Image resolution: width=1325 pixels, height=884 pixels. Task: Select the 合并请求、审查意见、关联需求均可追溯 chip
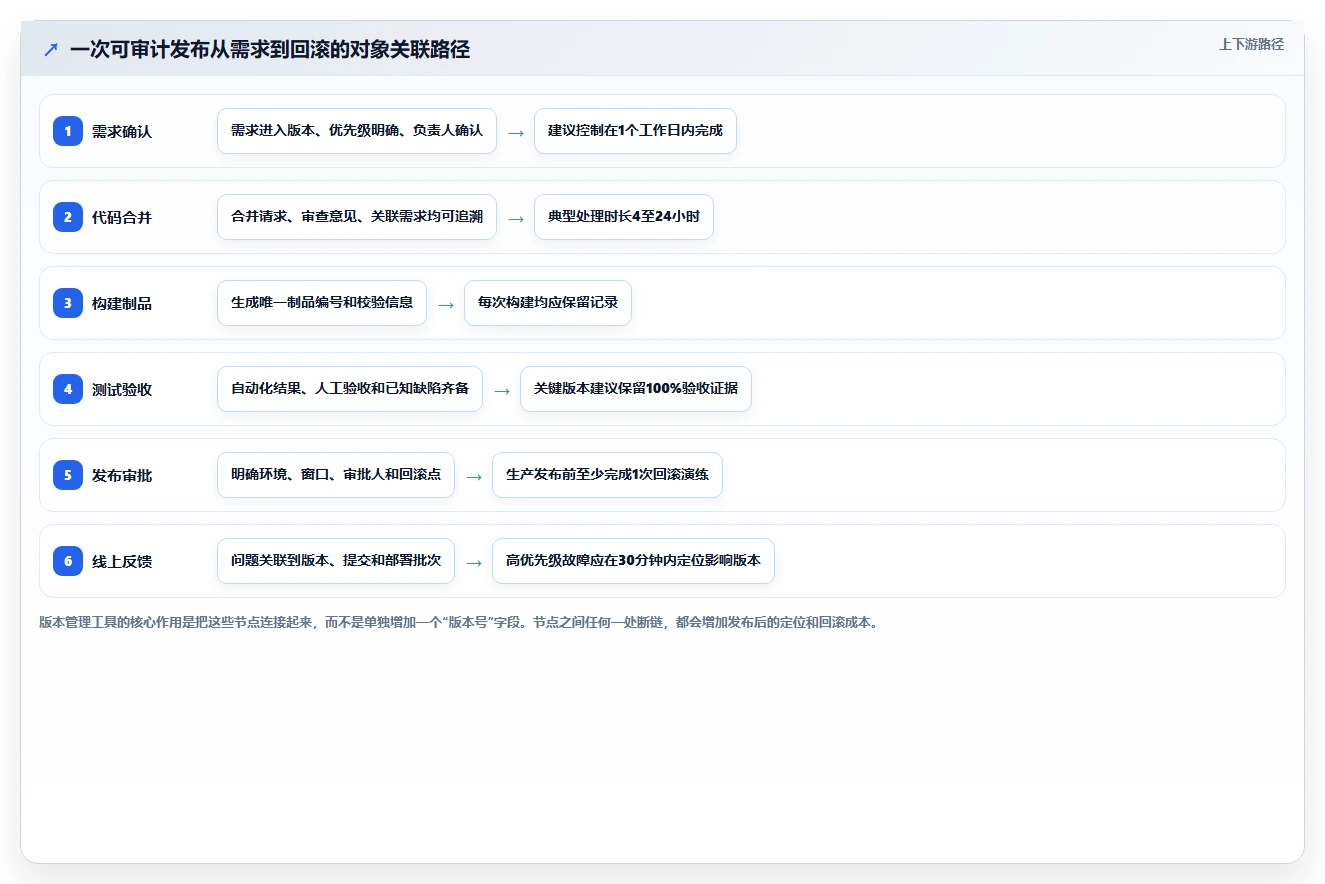(357, 217)
